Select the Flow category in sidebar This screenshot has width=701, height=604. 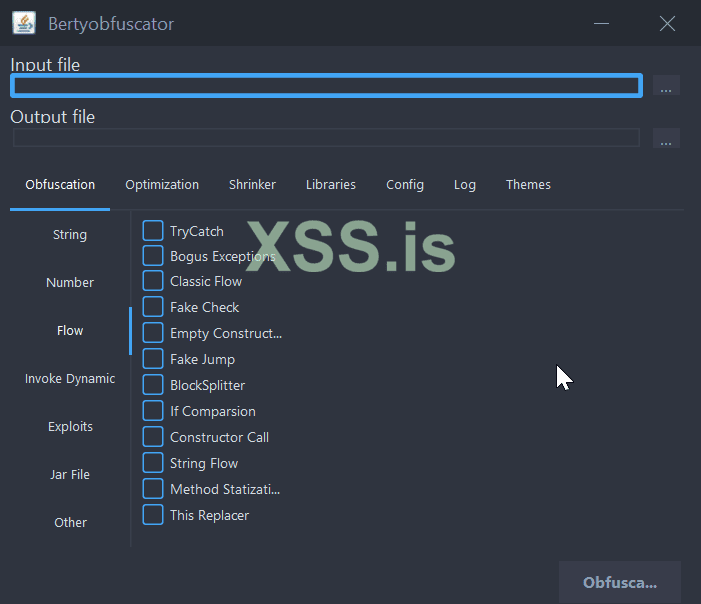coord(70,331)
